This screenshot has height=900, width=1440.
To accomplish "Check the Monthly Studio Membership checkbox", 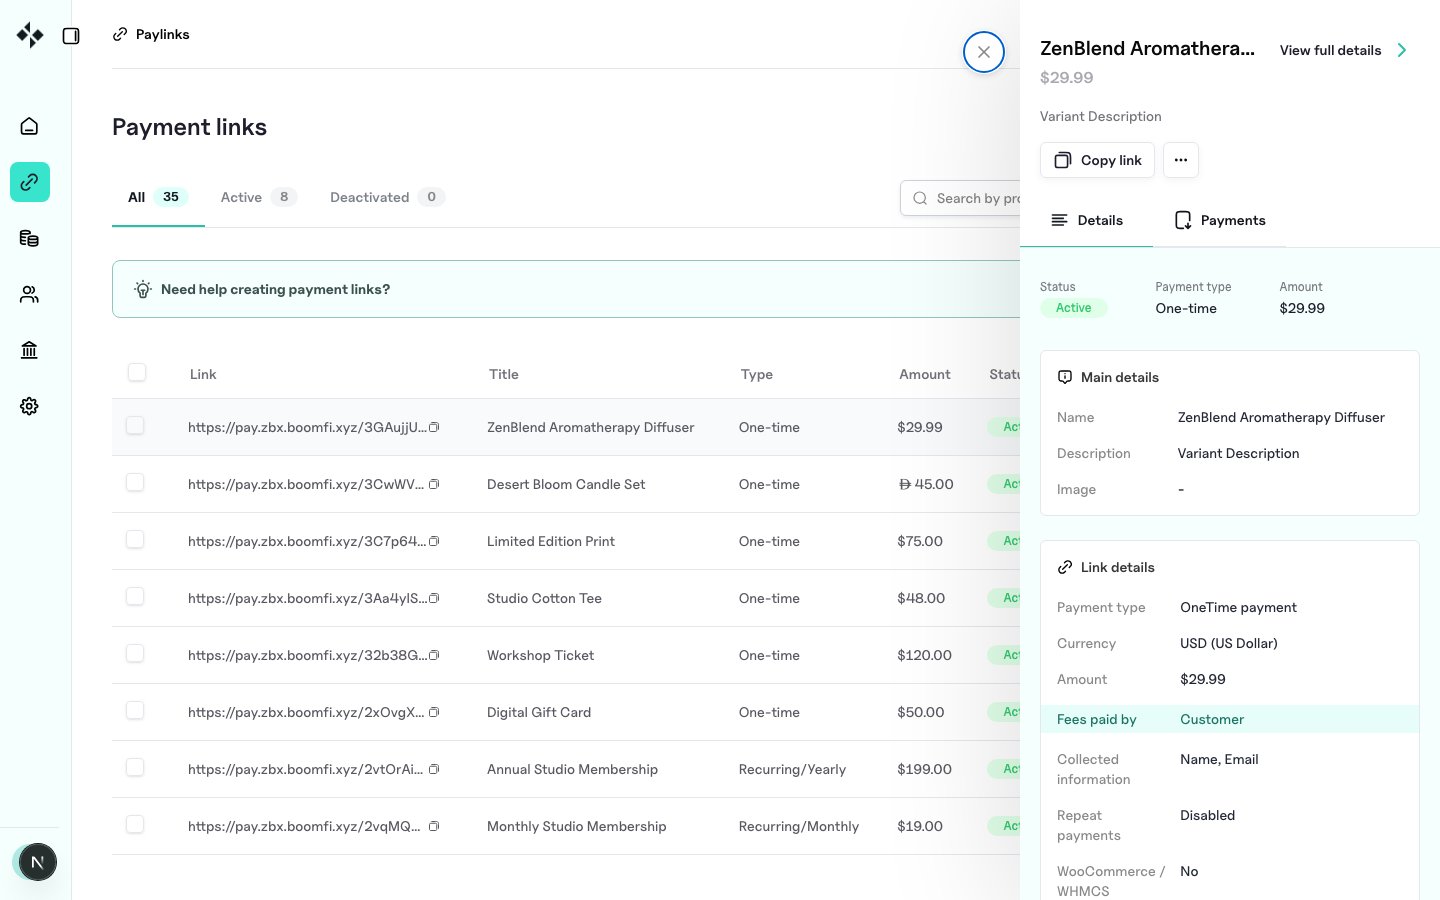I will click(x=135, y=824).
